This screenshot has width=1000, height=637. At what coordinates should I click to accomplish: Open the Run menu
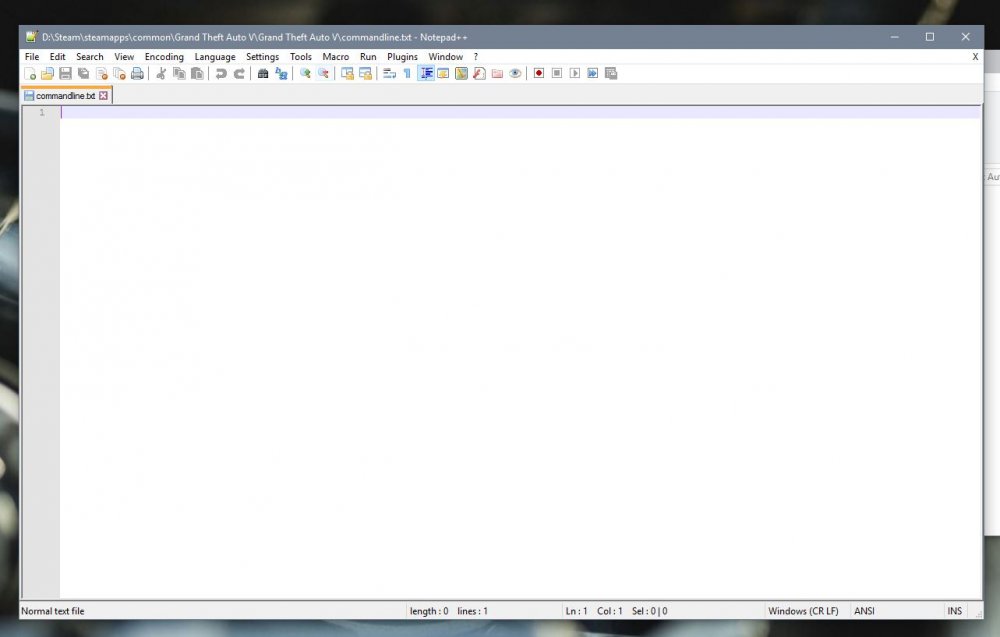(x=368, y=57)
